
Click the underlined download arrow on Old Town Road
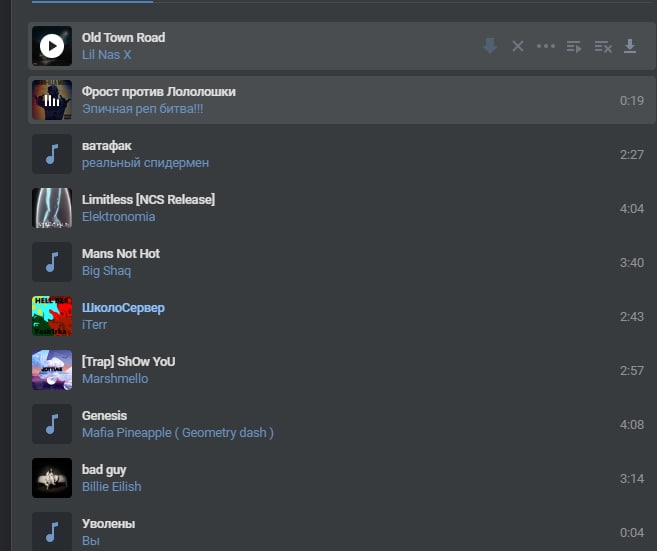coord(630,46)
